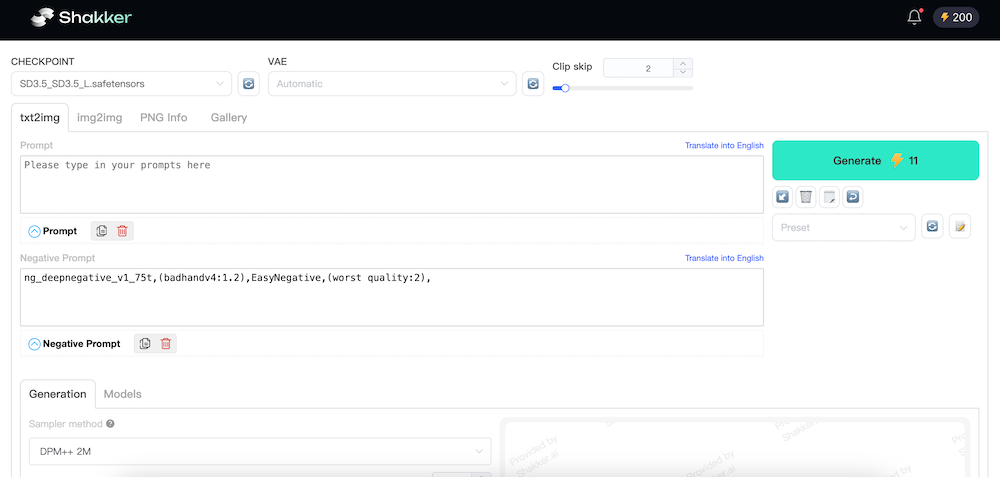
Task: Click Translate into English for Negative Prompt
Action: pyautogui.click(x=724, y=258)
